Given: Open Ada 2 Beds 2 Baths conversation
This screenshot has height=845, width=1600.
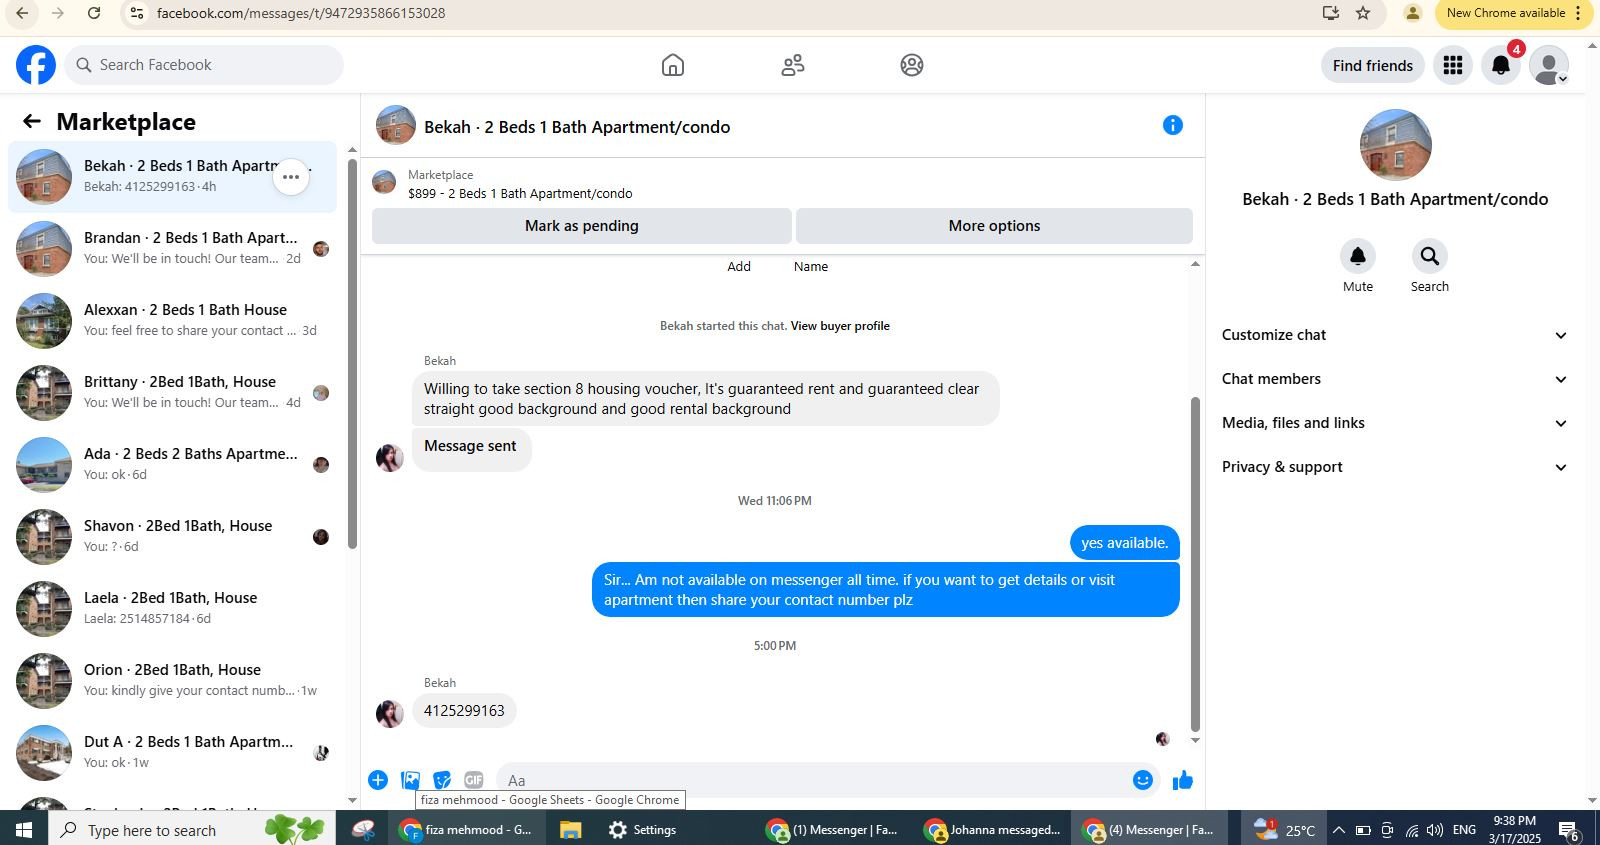Looking at the screenshot, I should pos(172,464).
